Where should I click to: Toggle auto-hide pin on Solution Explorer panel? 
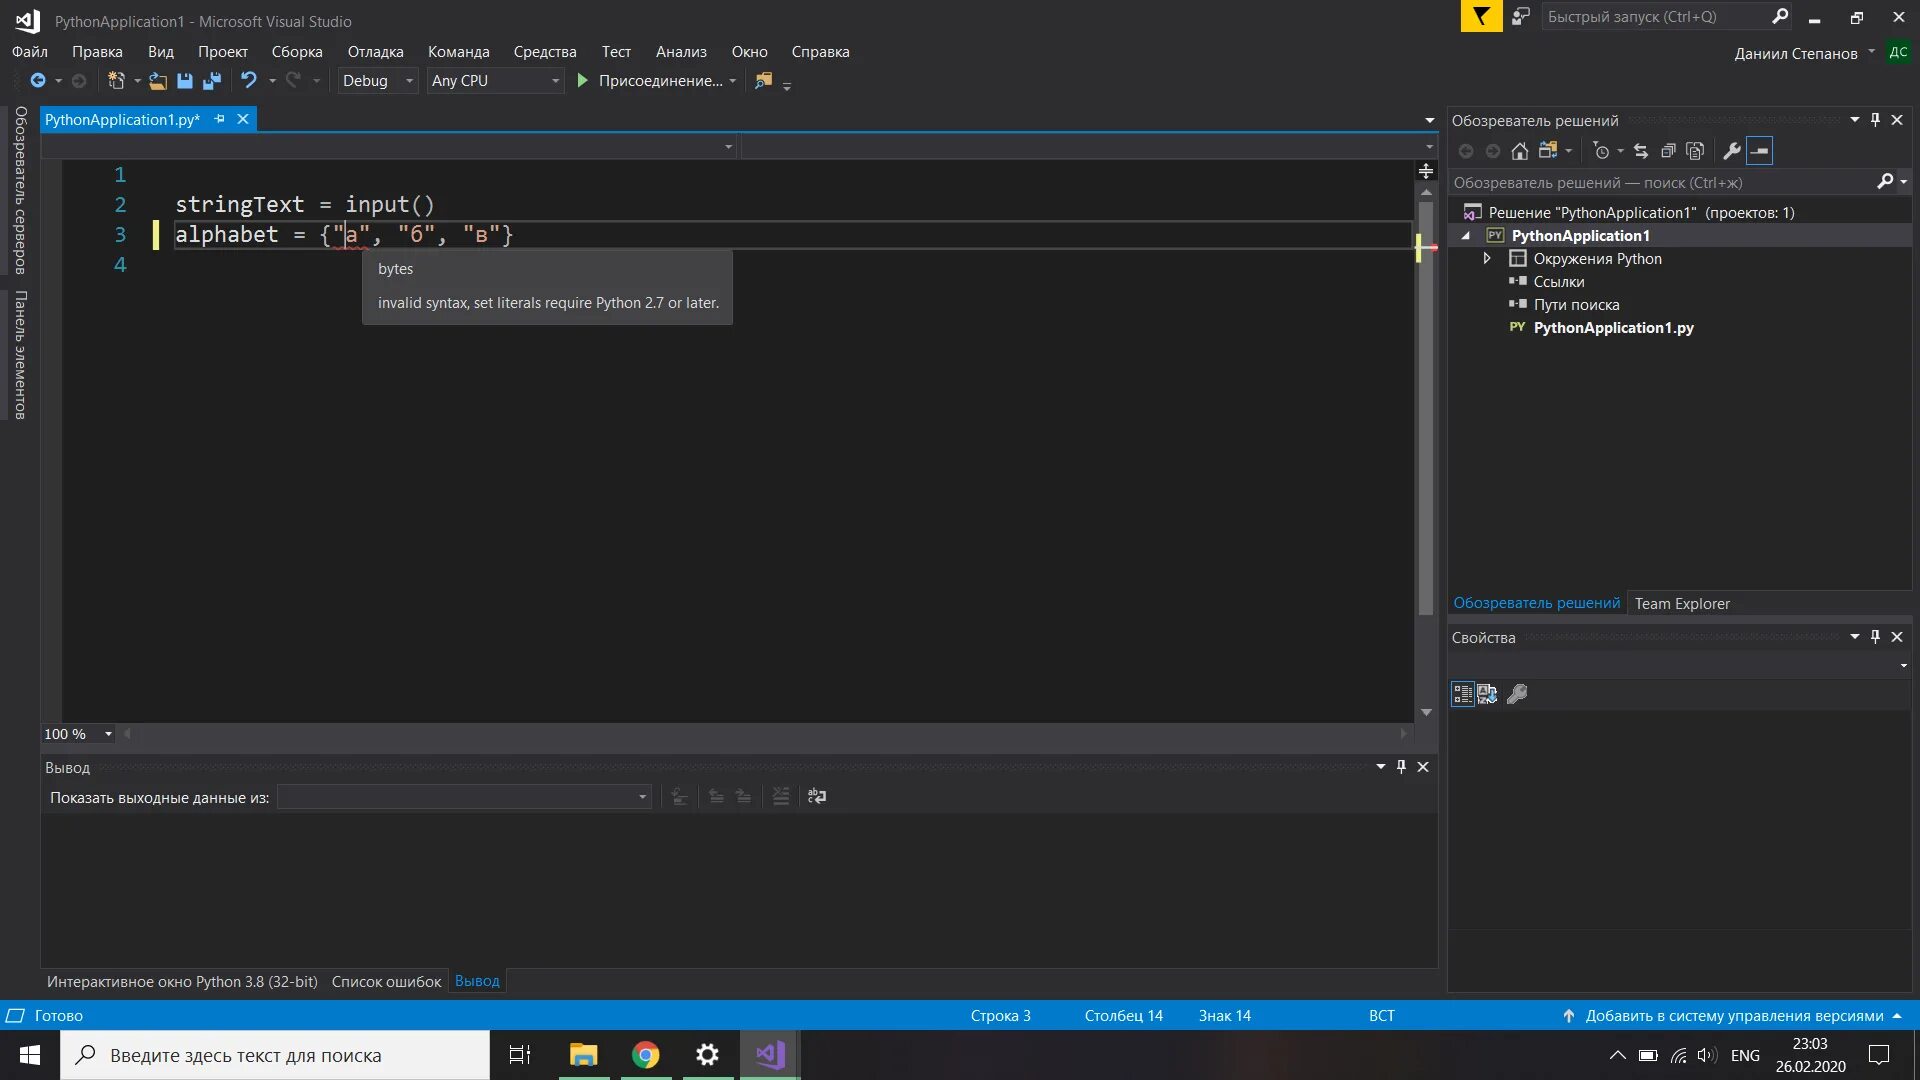point(1875,120)
